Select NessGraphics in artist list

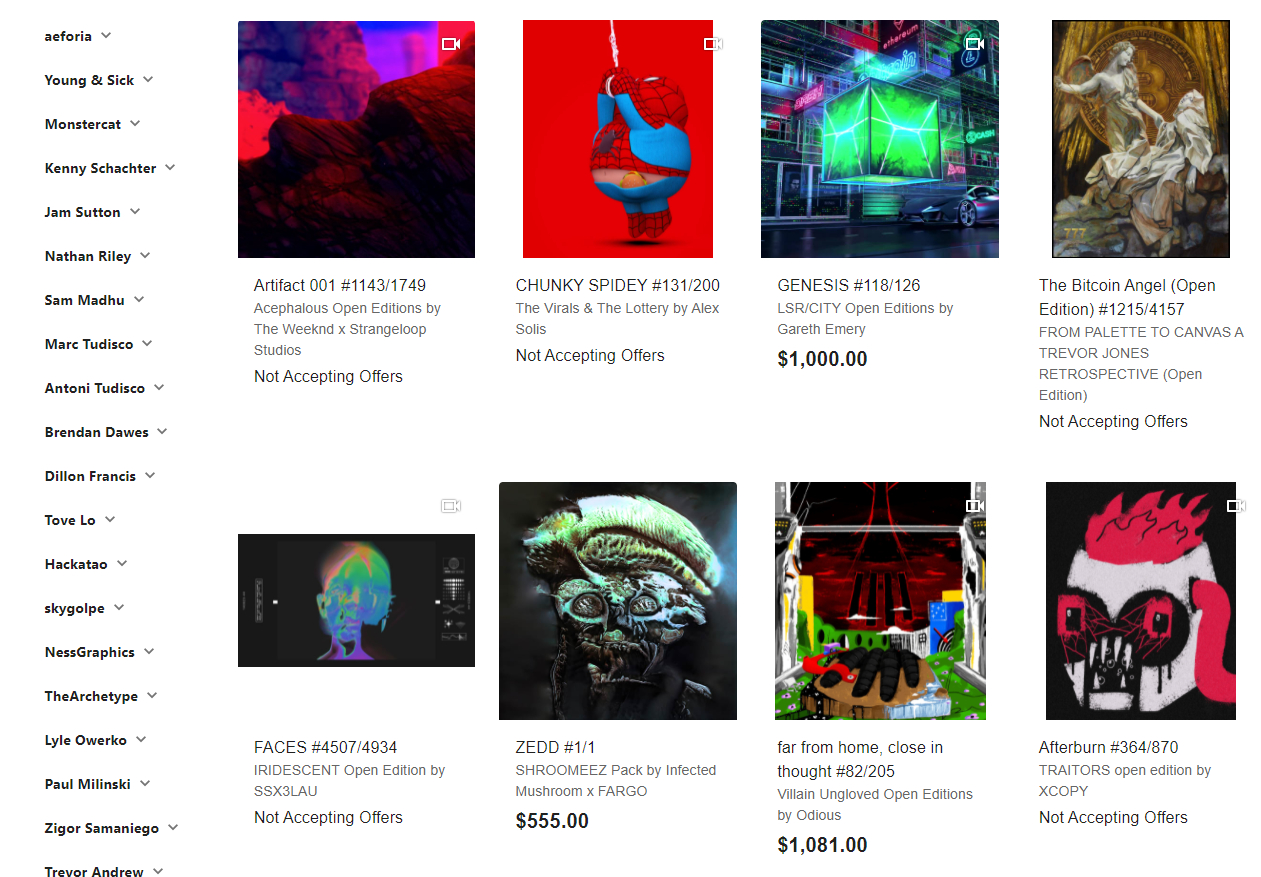(89, 652)
